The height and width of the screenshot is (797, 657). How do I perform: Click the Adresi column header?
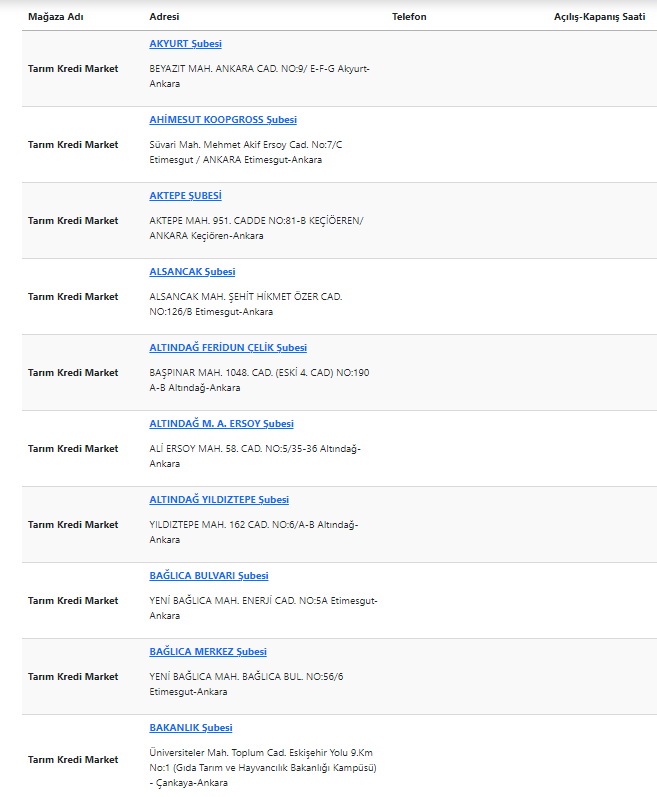164,17
